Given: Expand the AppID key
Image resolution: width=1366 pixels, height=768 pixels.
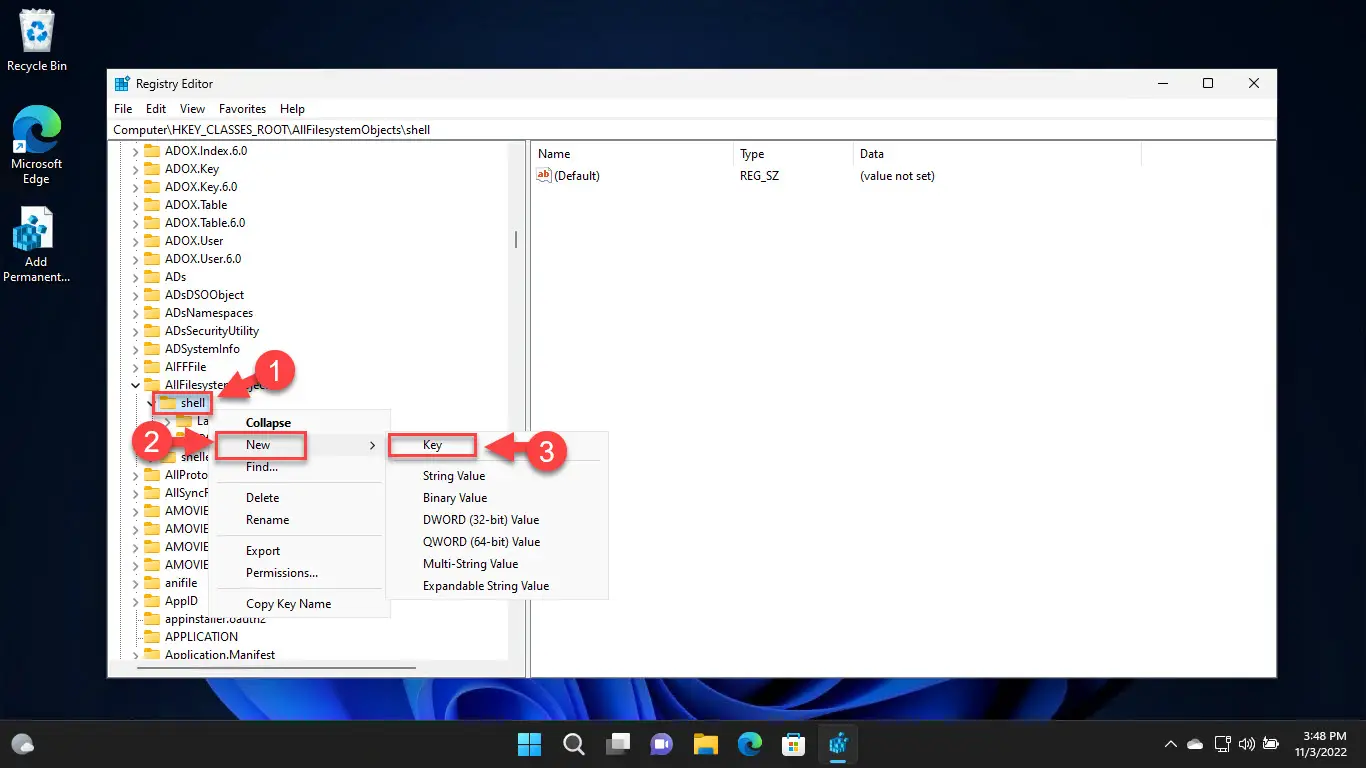Looking at the screenshot, I should tap(136, 601).
